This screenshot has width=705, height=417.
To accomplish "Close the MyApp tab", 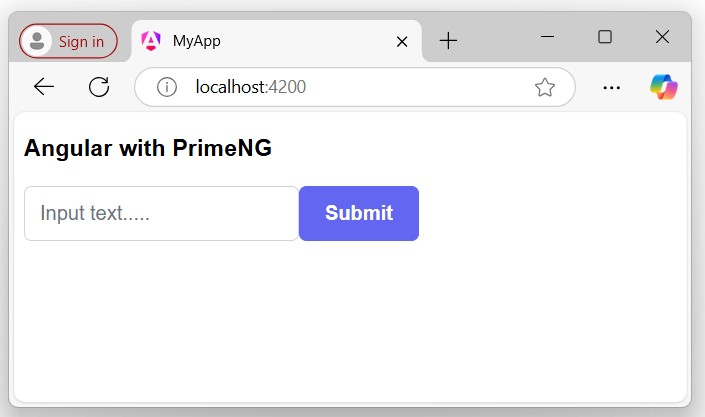I will [402, 41].
